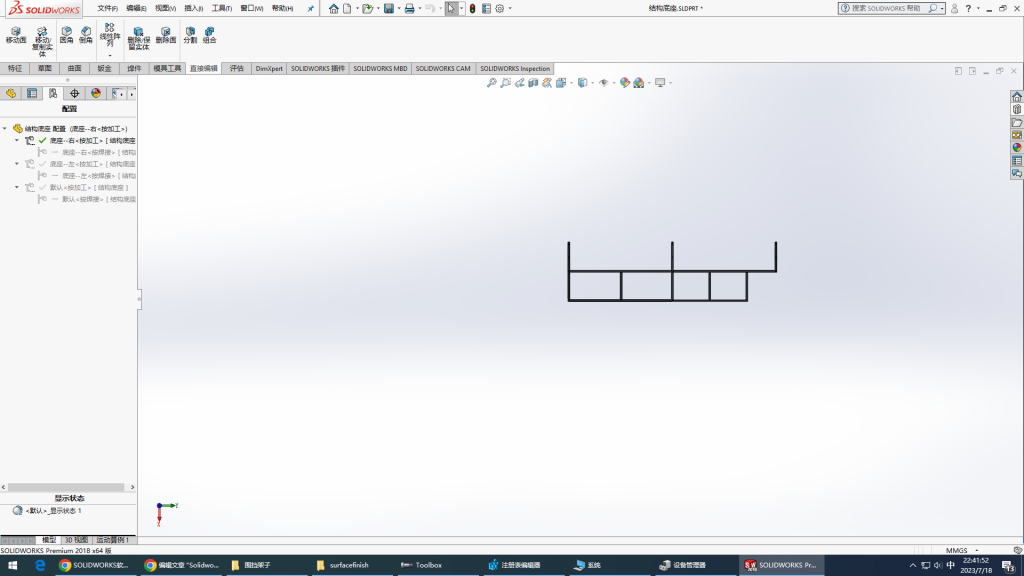Open the ConfigurationManager tab icon
Image resolution: width=1024 pixels, height=576 pixels.
click(53, 93)
